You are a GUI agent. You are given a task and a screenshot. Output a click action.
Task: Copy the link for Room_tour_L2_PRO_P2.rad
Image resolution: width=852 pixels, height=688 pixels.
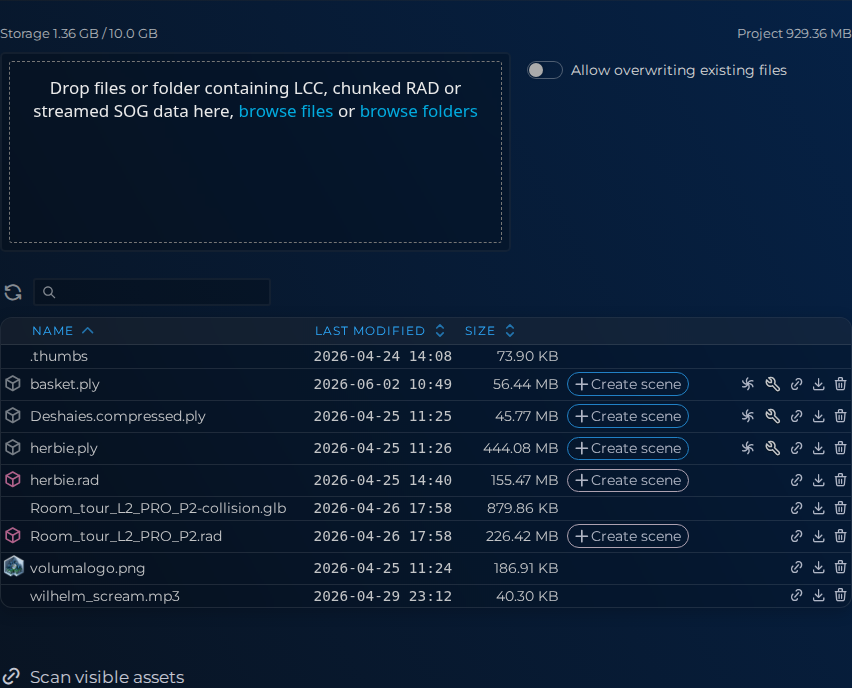797,536
